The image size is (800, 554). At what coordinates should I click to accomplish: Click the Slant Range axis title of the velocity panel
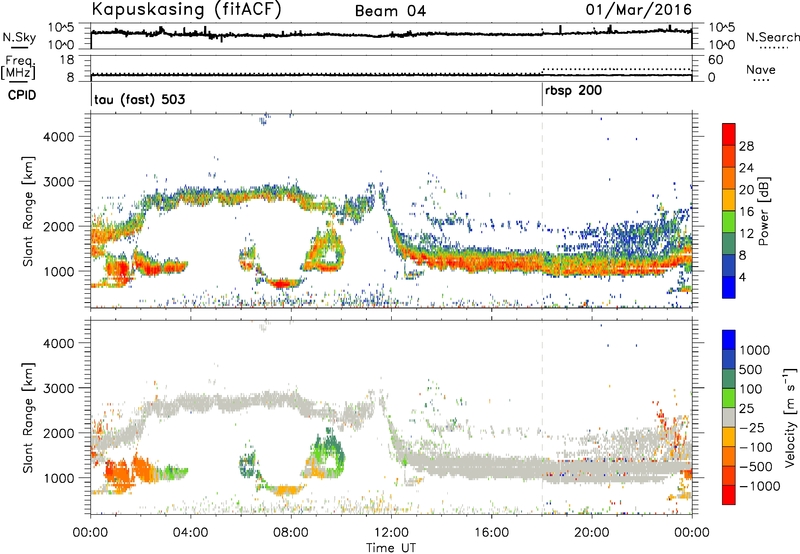(28, 417)
